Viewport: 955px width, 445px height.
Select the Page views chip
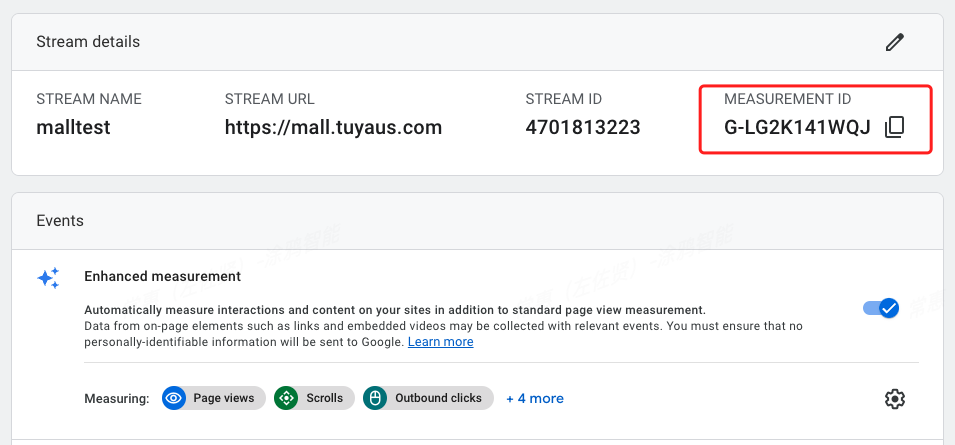pos(214,398)
